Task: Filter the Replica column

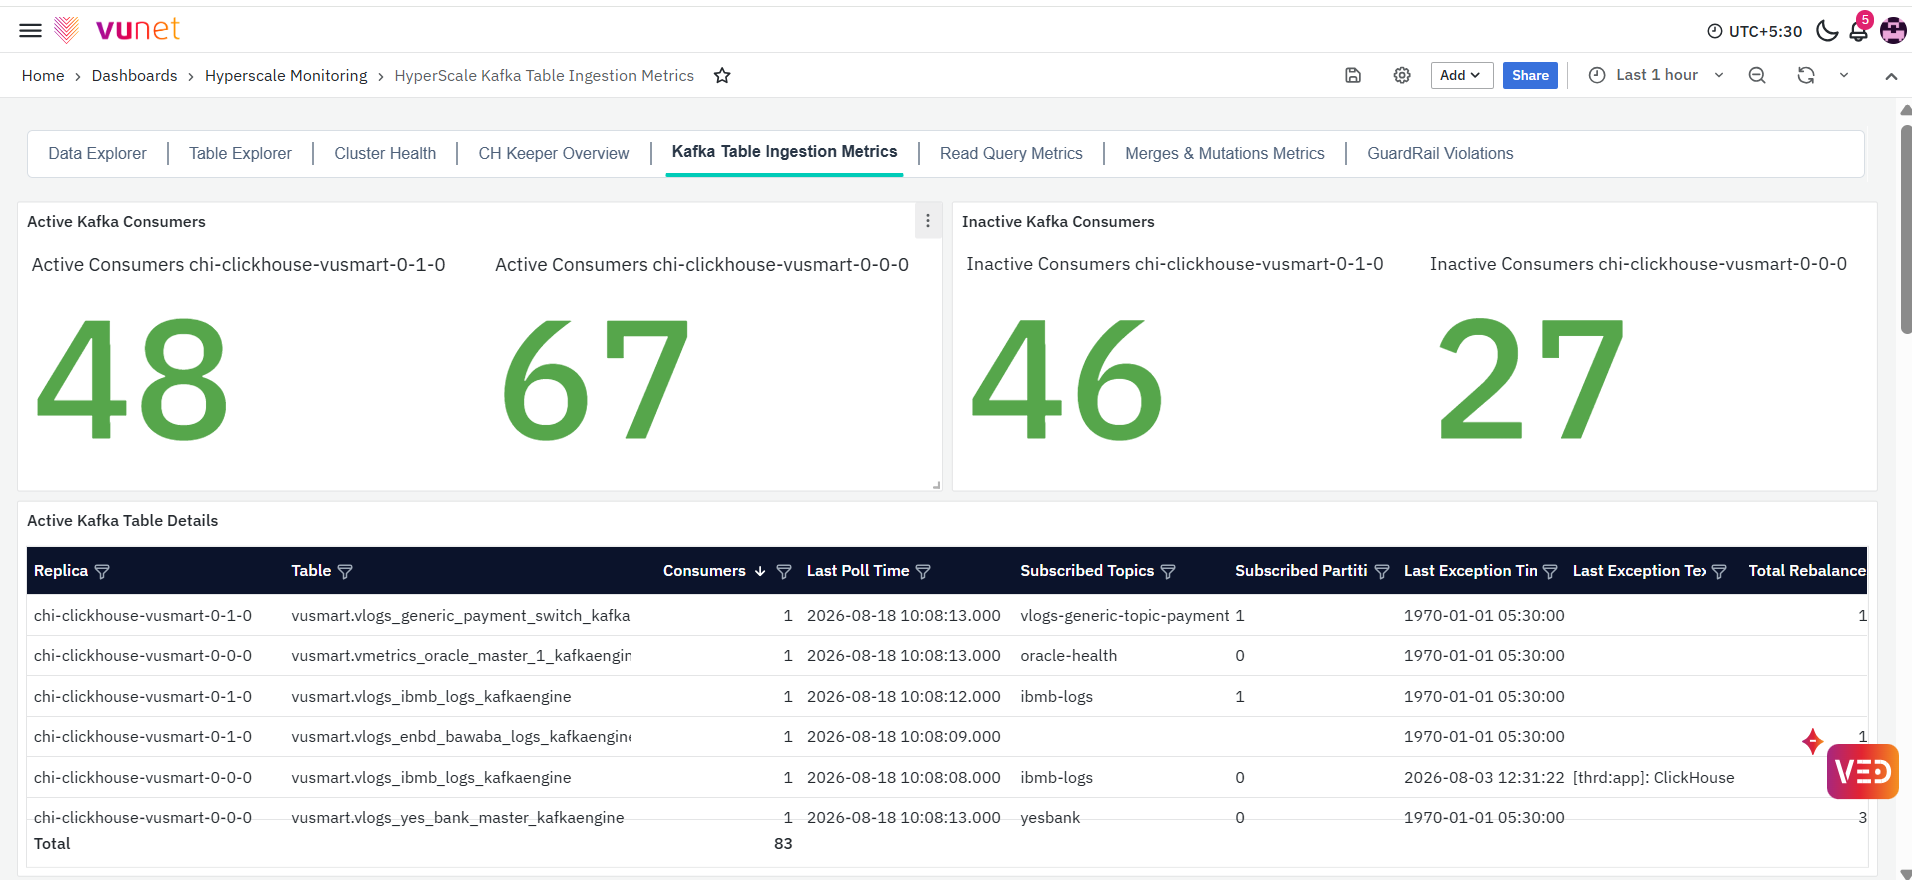Action: [x=102, y=571]
